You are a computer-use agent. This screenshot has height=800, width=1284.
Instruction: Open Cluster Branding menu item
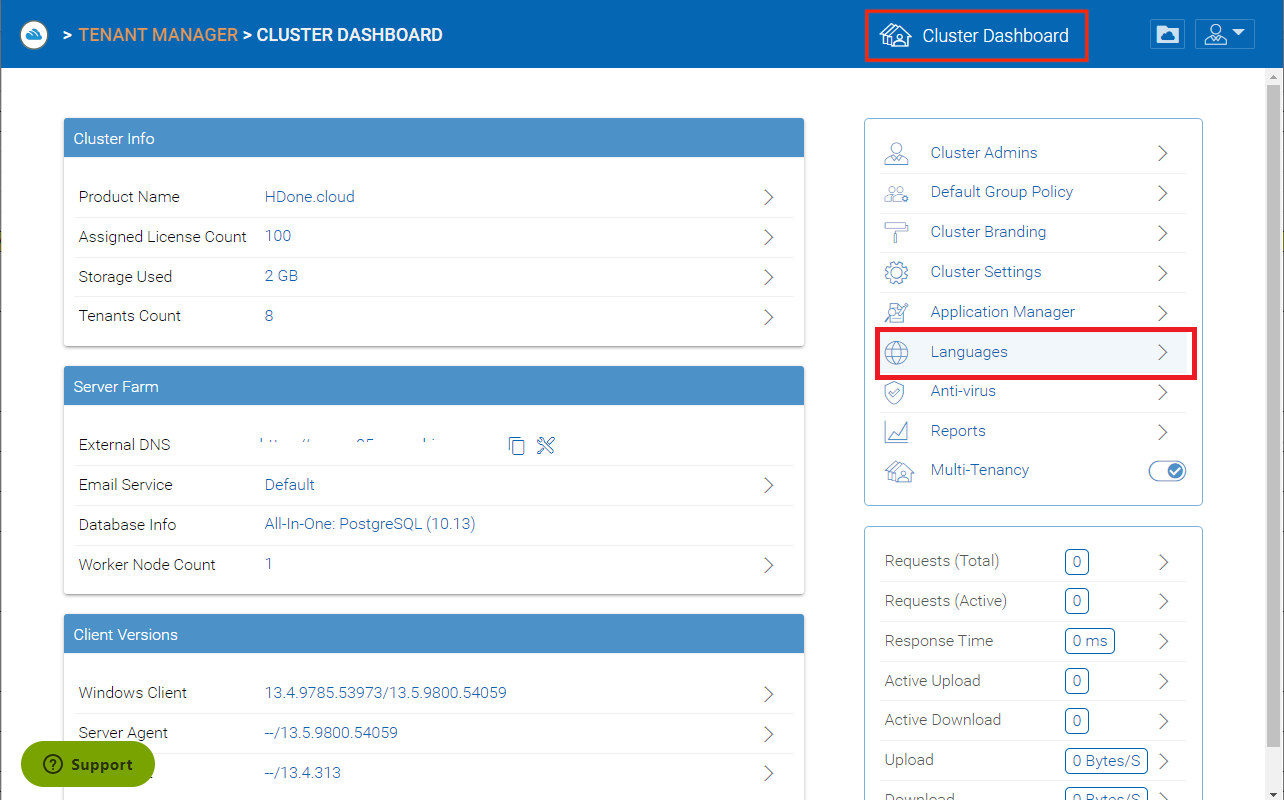pyautogui.click(x=1034, y=232)
